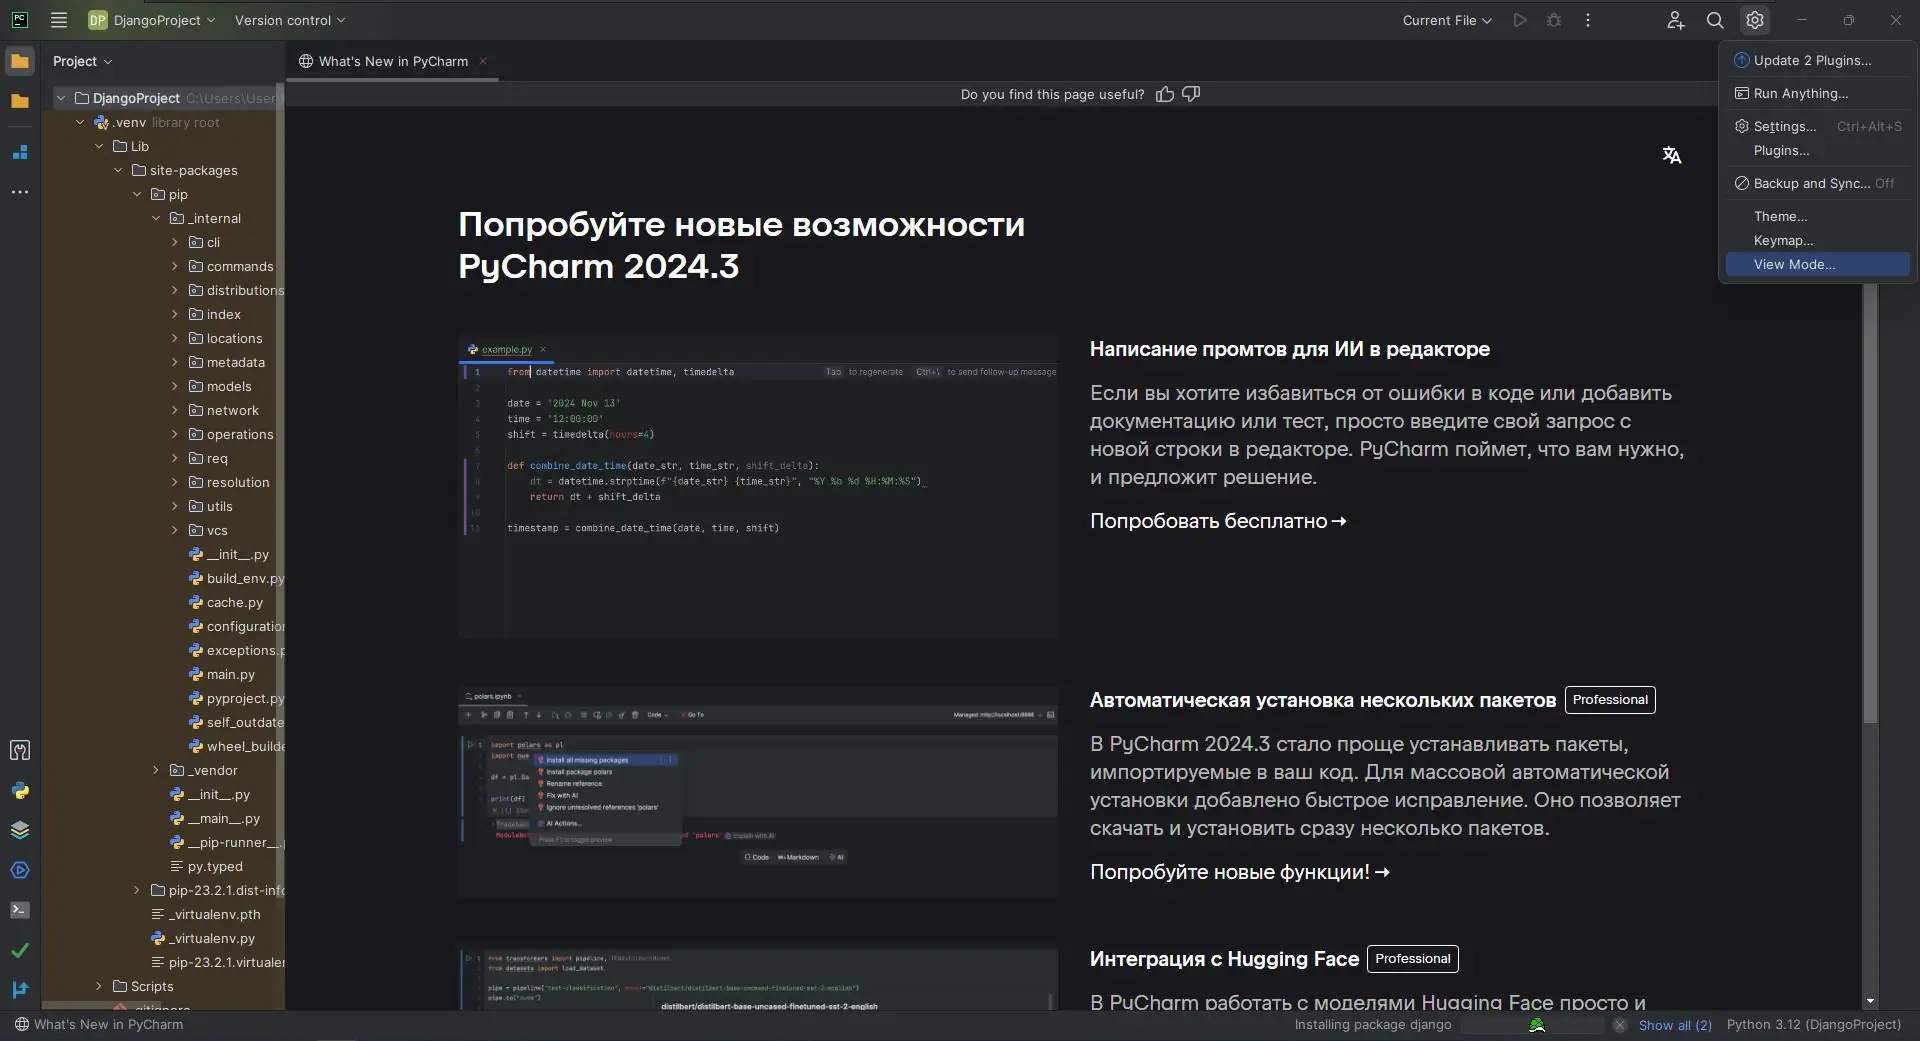The image size is (1920, 1041).
Task: Open the Python Packages tool window icon
Action: (x=20, y=830)
